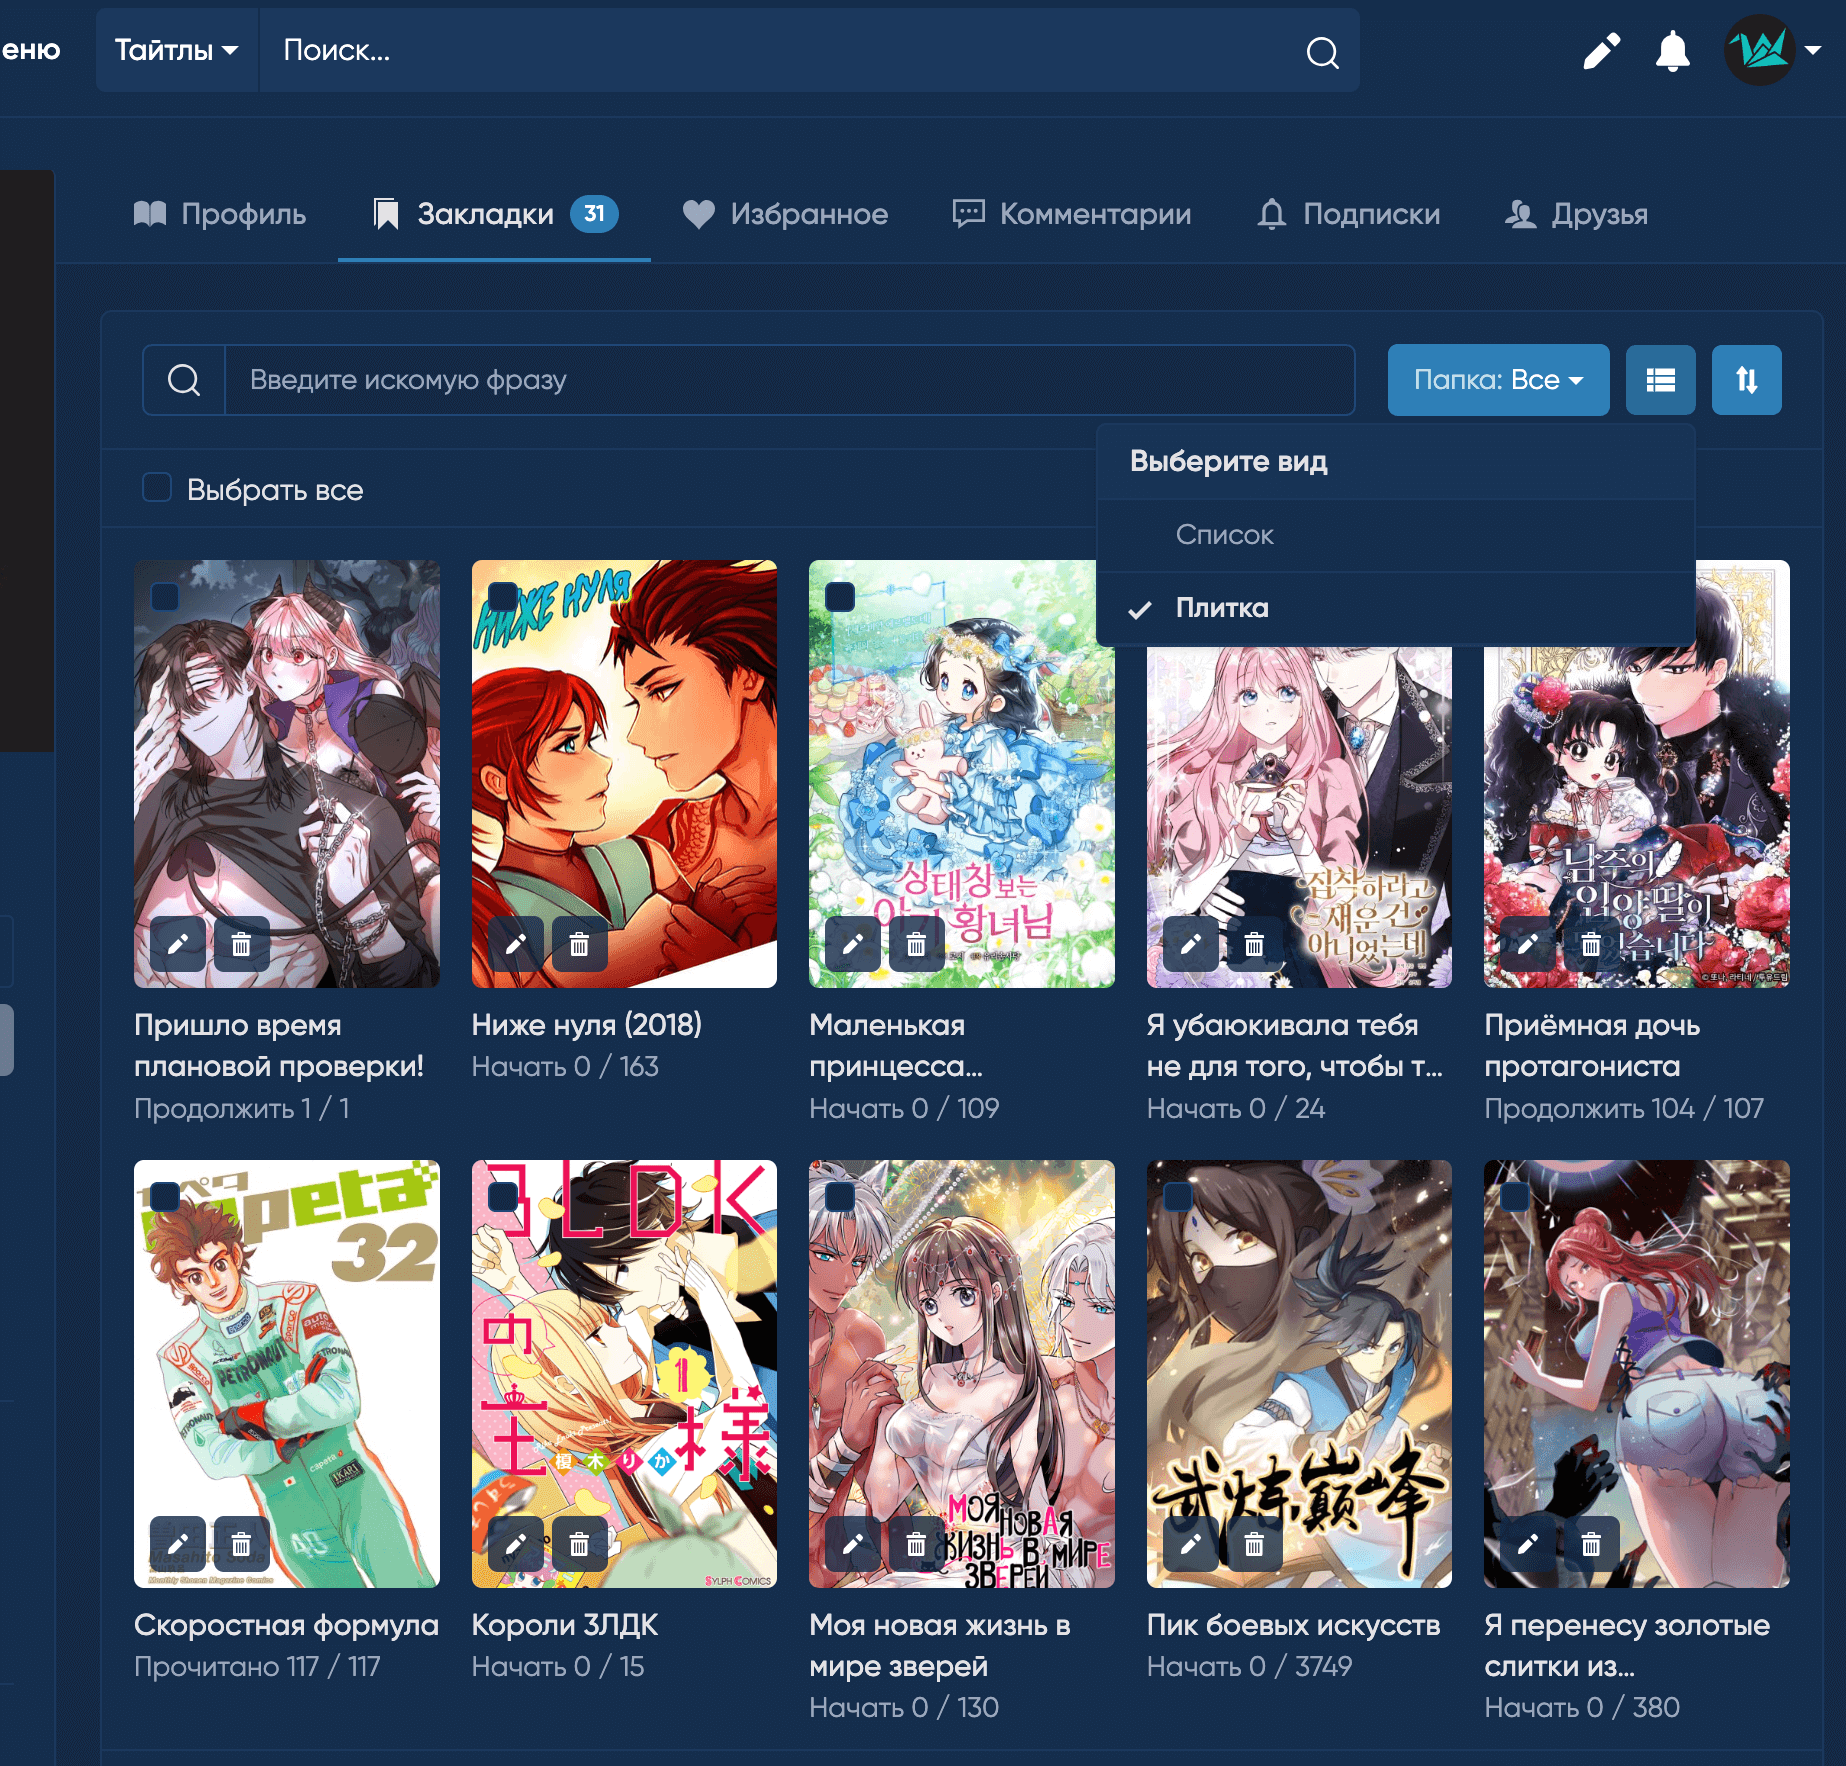Click the user avatar in header
Screen dimensions: 1846x1766
pyautogui.click(x=1760, y=50)
